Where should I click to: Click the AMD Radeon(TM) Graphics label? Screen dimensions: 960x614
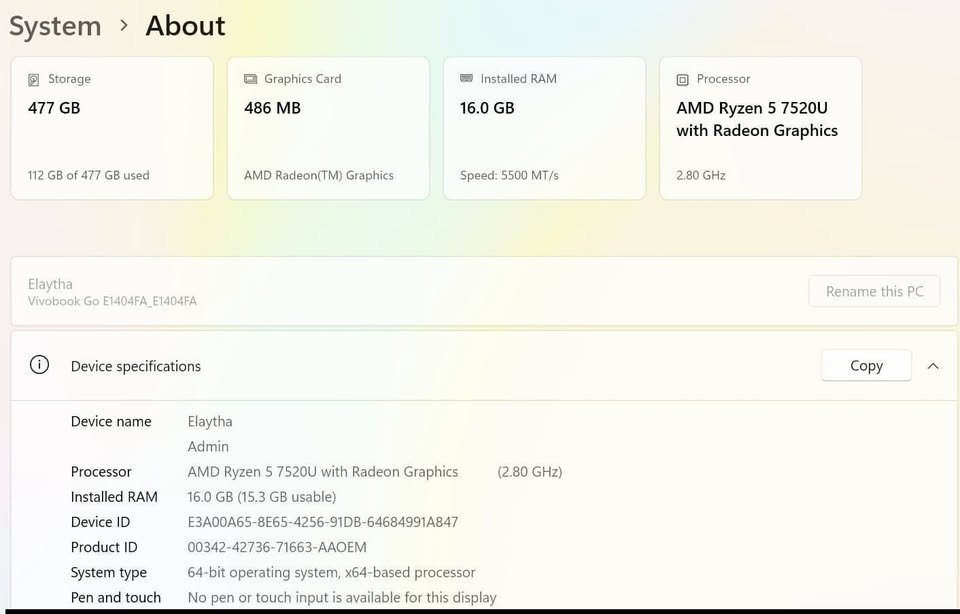pos(321,175)
